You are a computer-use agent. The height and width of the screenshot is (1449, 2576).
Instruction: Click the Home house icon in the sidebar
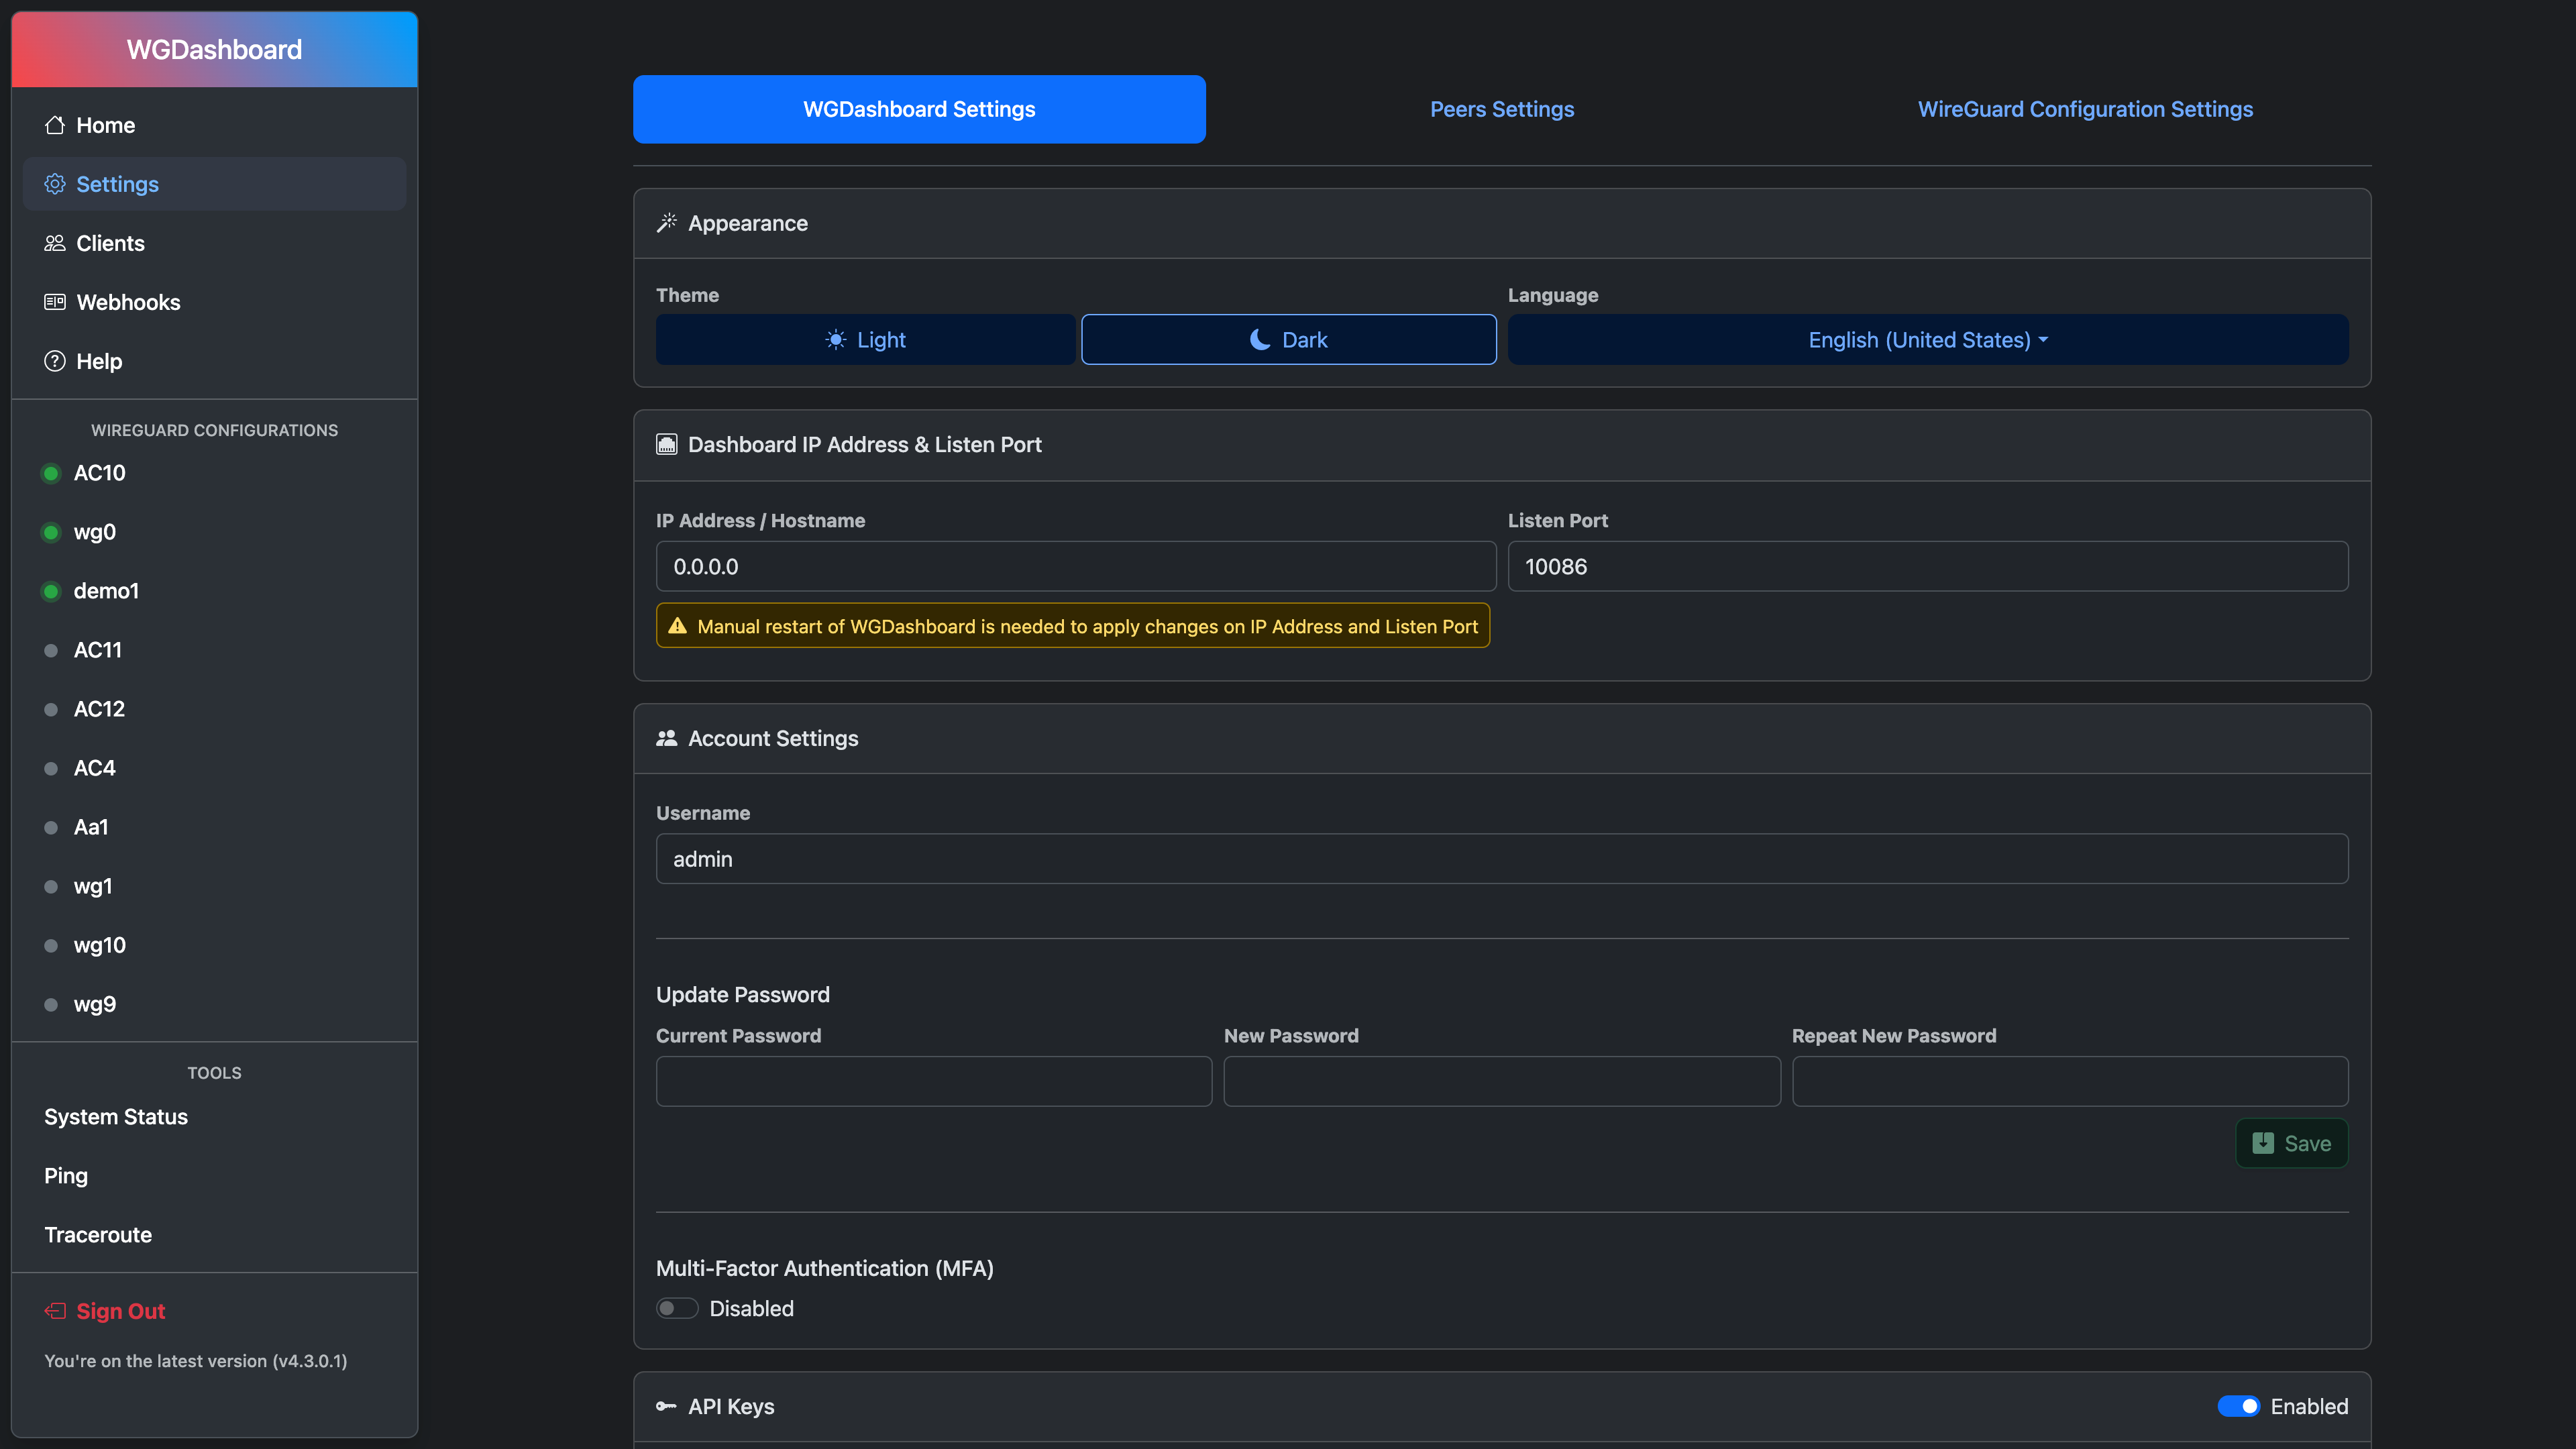[55, 125]
